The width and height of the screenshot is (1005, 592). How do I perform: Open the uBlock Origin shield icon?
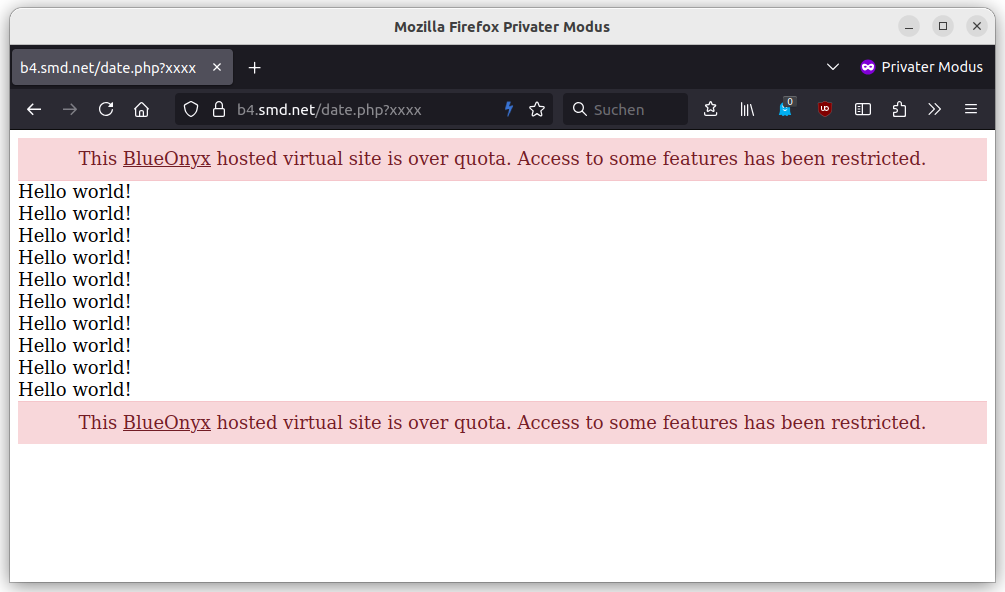(x=825, y=109)
